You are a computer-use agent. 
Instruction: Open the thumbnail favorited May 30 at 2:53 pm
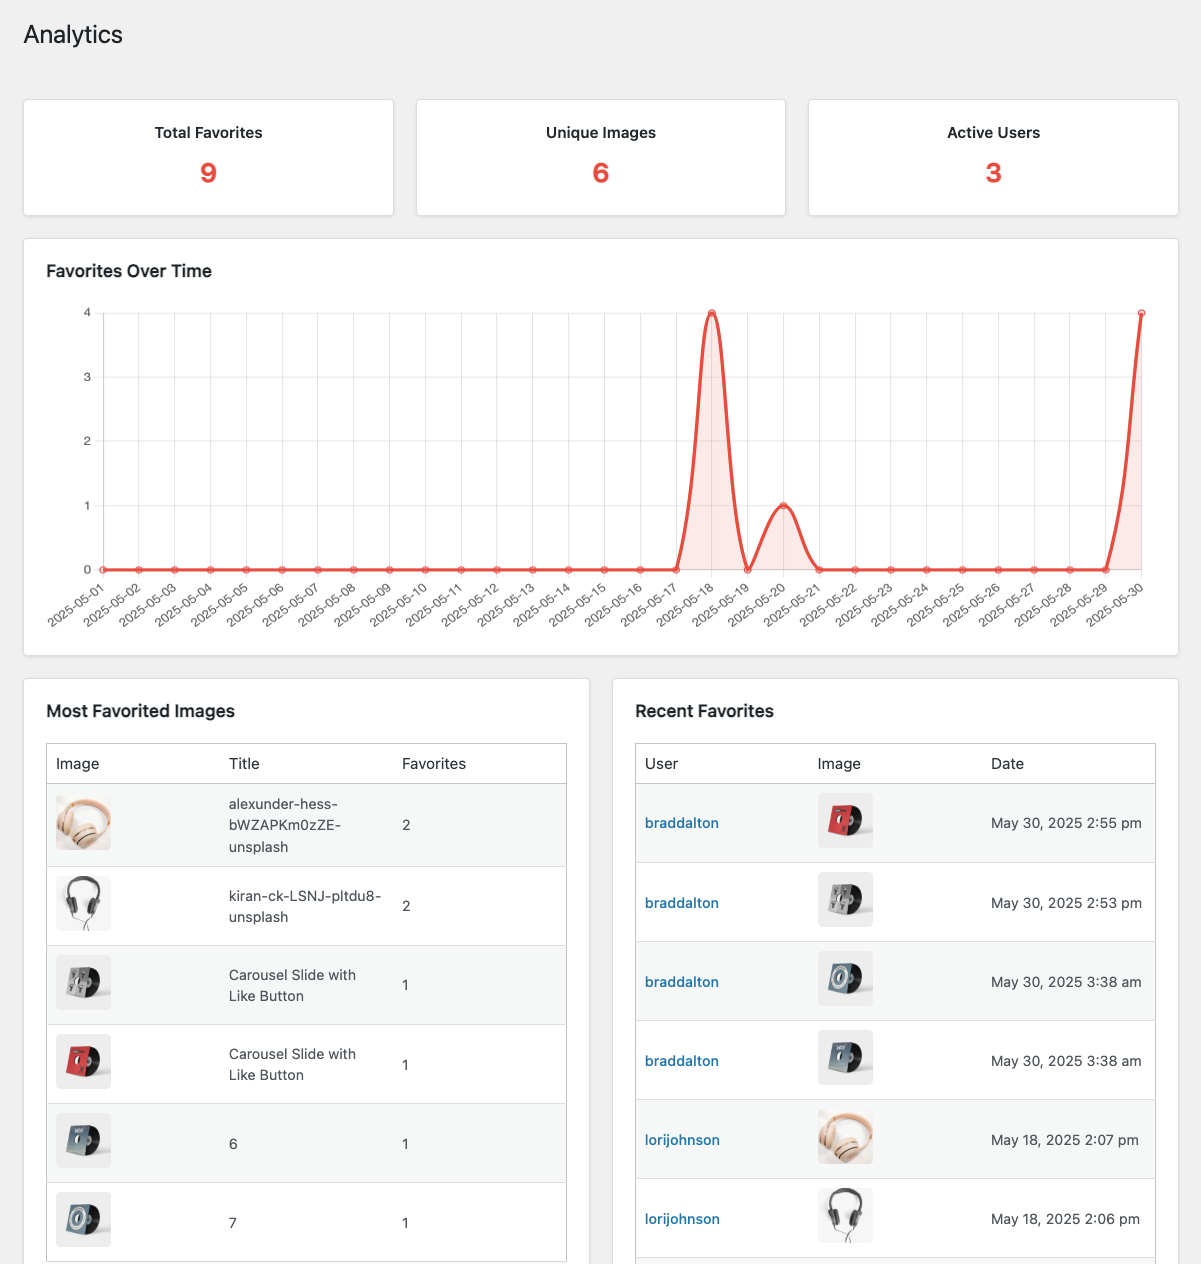(x=845, y=900)
